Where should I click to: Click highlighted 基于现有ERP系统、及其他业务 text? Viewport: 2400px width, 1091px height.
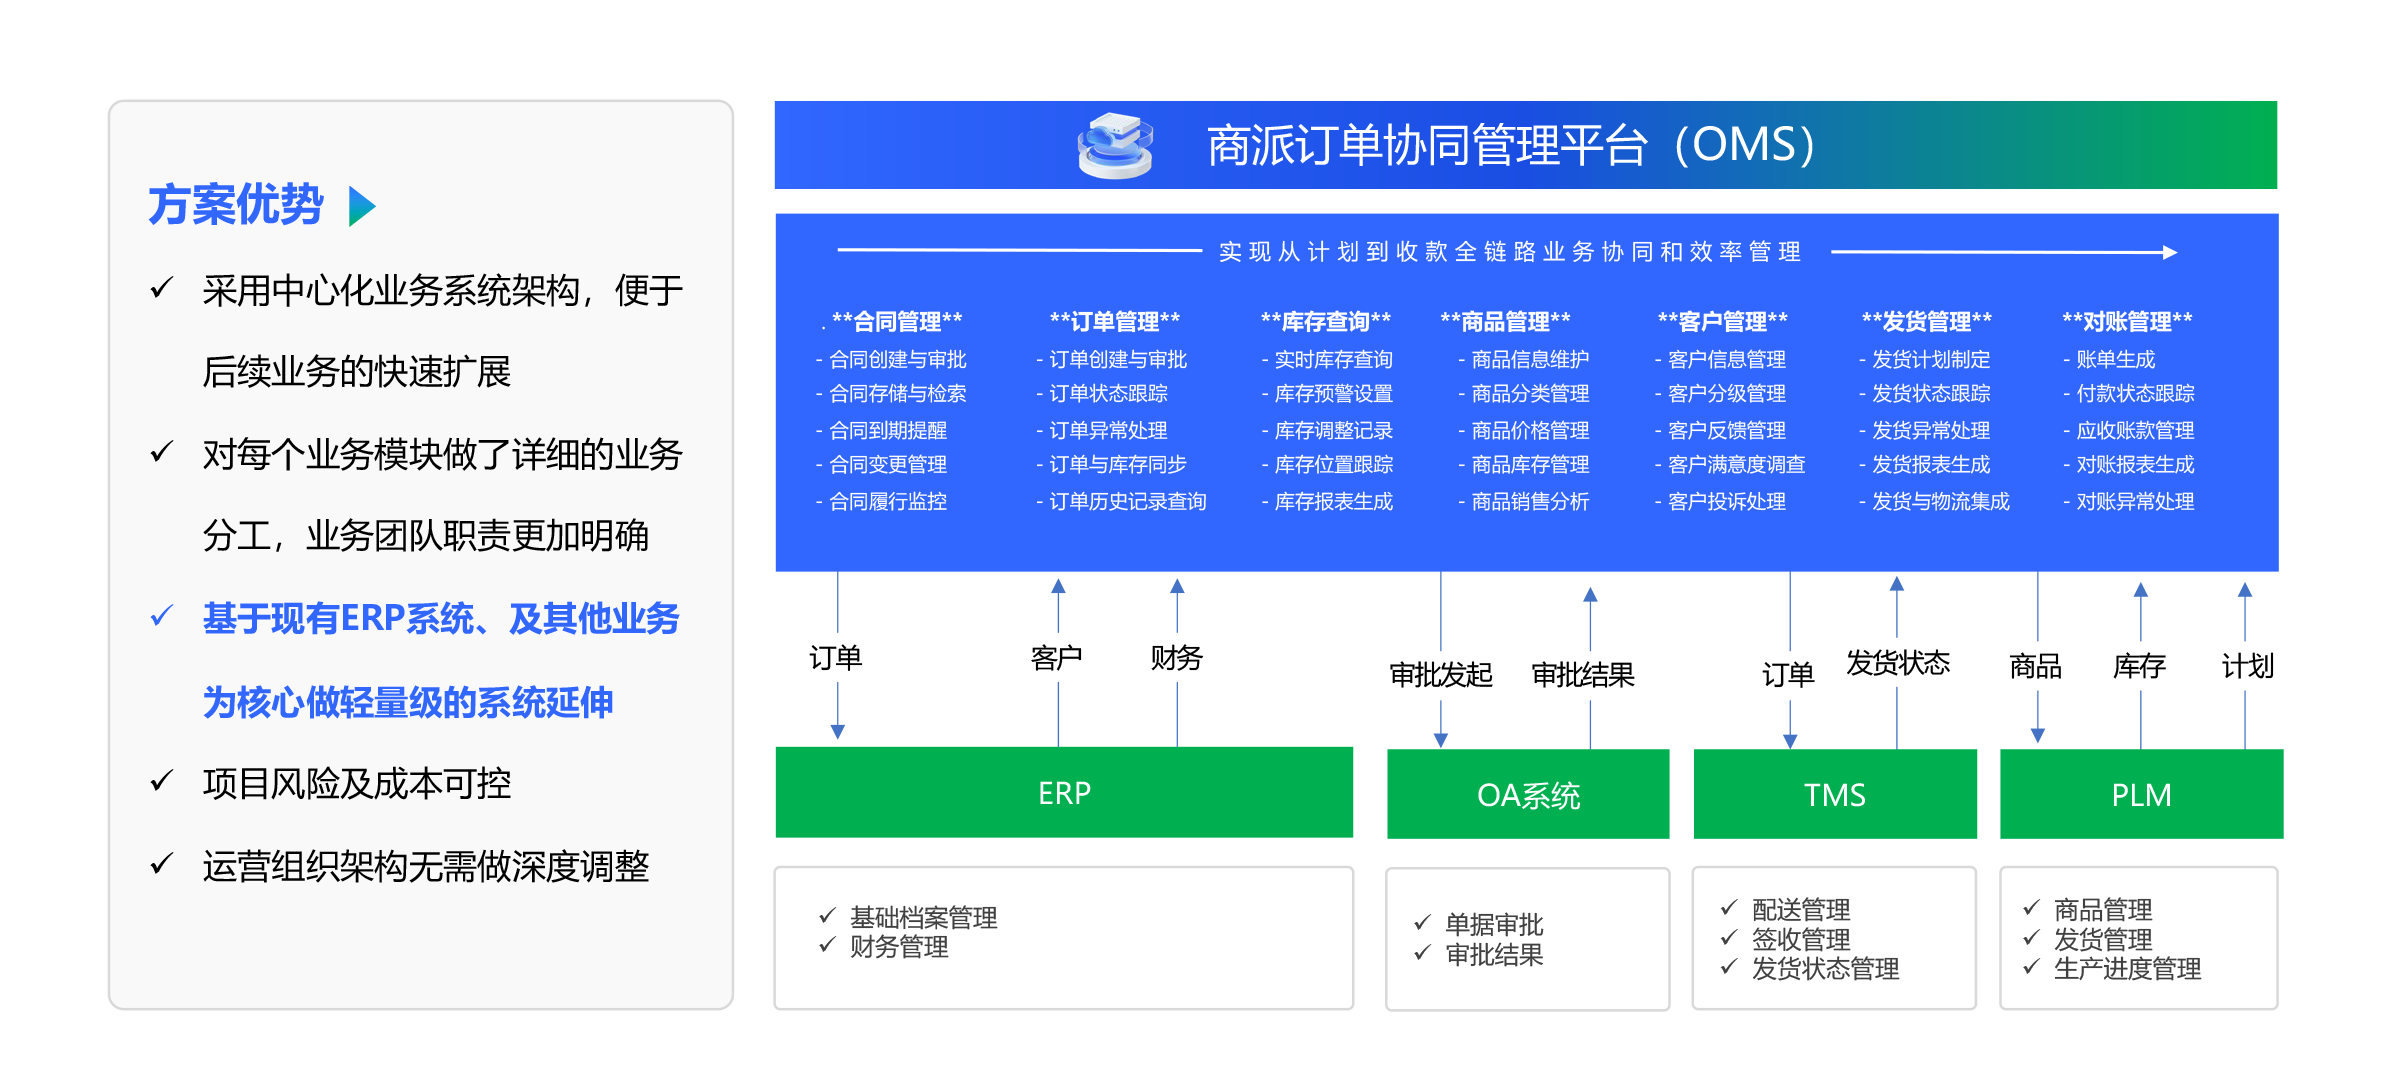tap(441, 618)
